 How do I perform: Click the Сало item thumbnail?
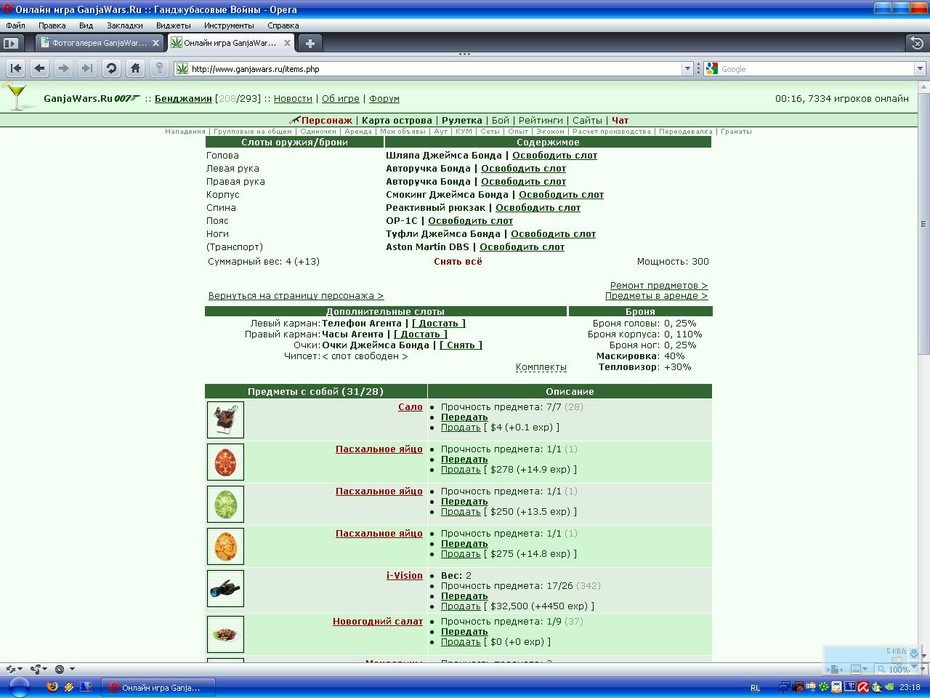(x=225, y=419)
